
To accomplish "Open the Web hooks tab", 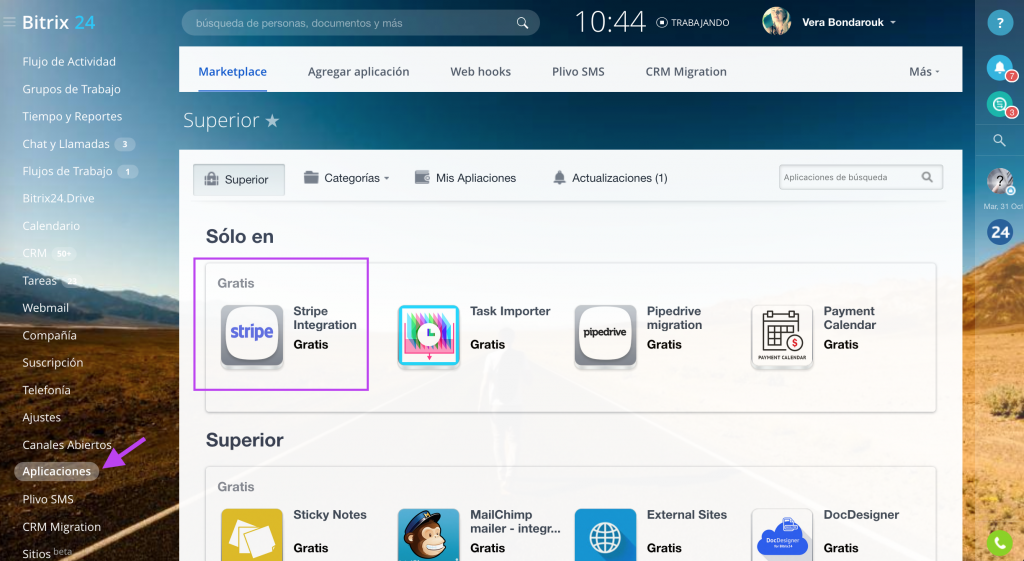I will (481, 72).
